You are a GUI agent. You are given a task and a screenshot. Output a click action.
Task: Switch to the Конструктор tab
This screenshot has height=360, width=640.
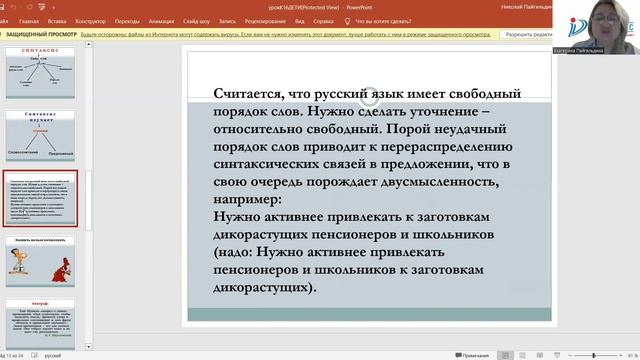pos(90,21)
